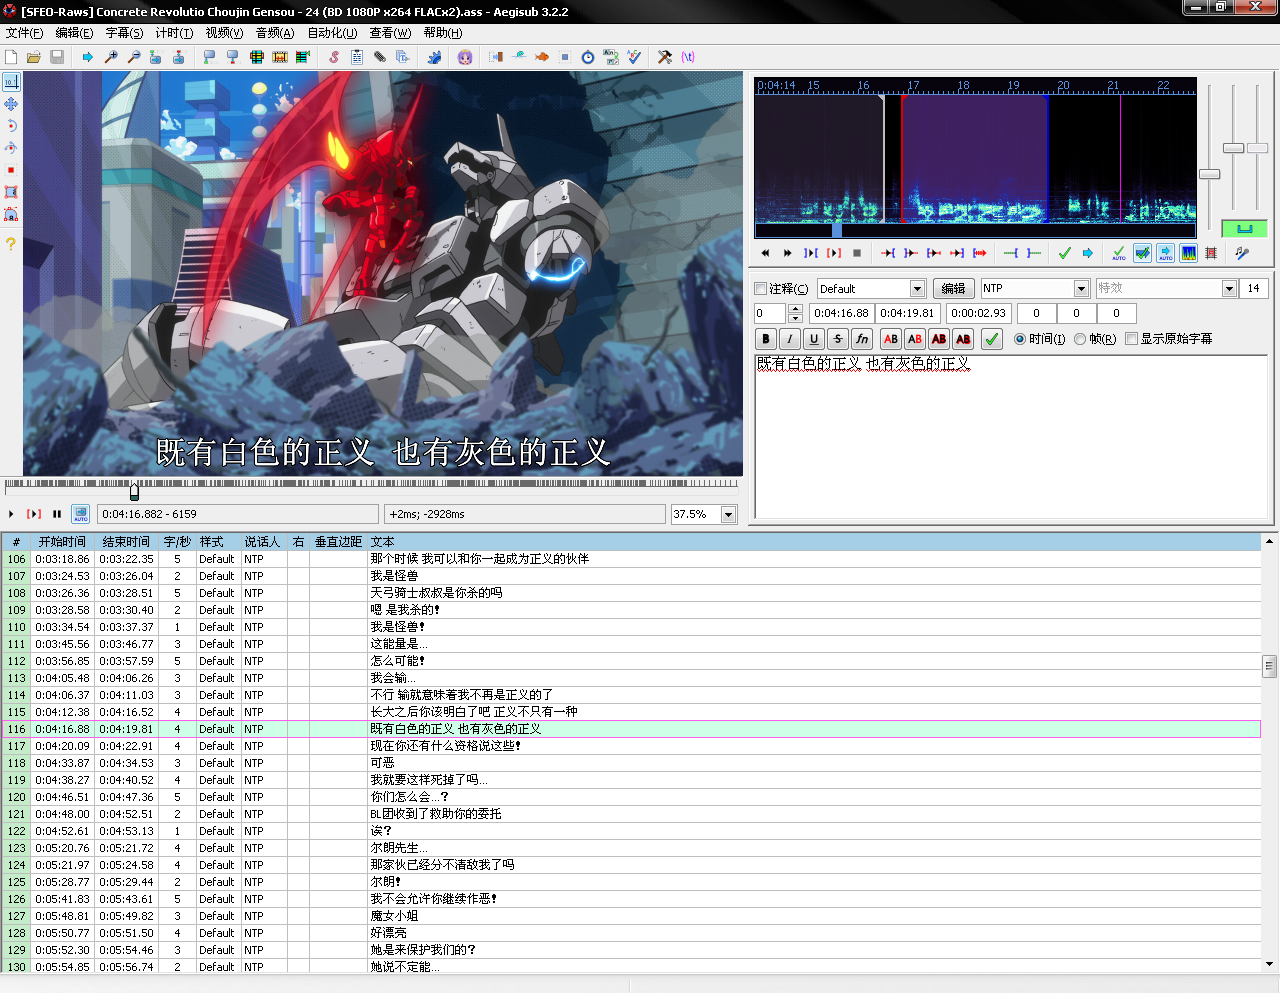This screenshot has width=1280, height=993.
Task: Select the standard crosshair video tool
Action: (x=11, y=82)
